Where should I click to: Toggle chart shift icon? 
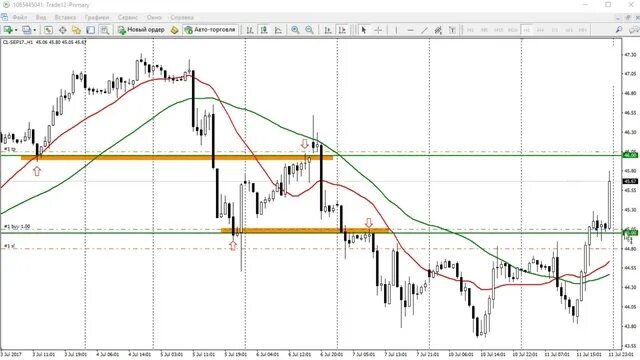tap(342, 30)
